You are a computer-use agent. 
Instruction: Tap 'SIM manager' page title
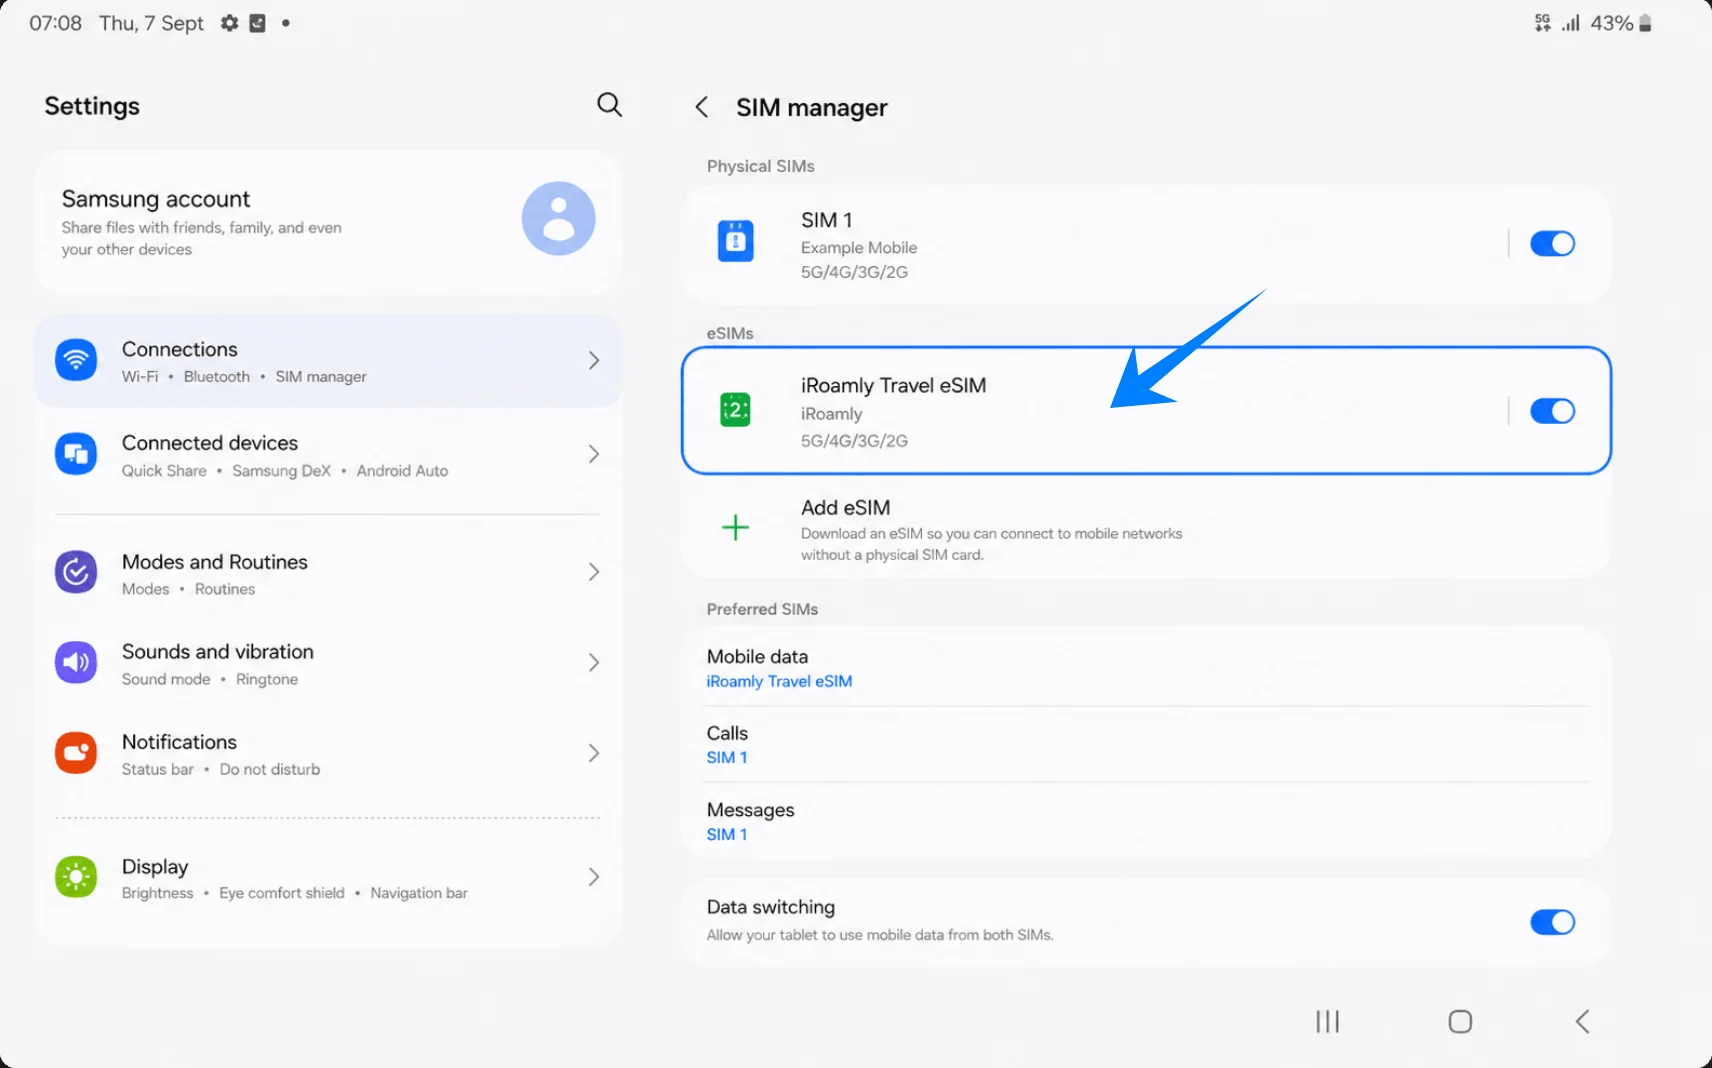[x=811, y=107]
